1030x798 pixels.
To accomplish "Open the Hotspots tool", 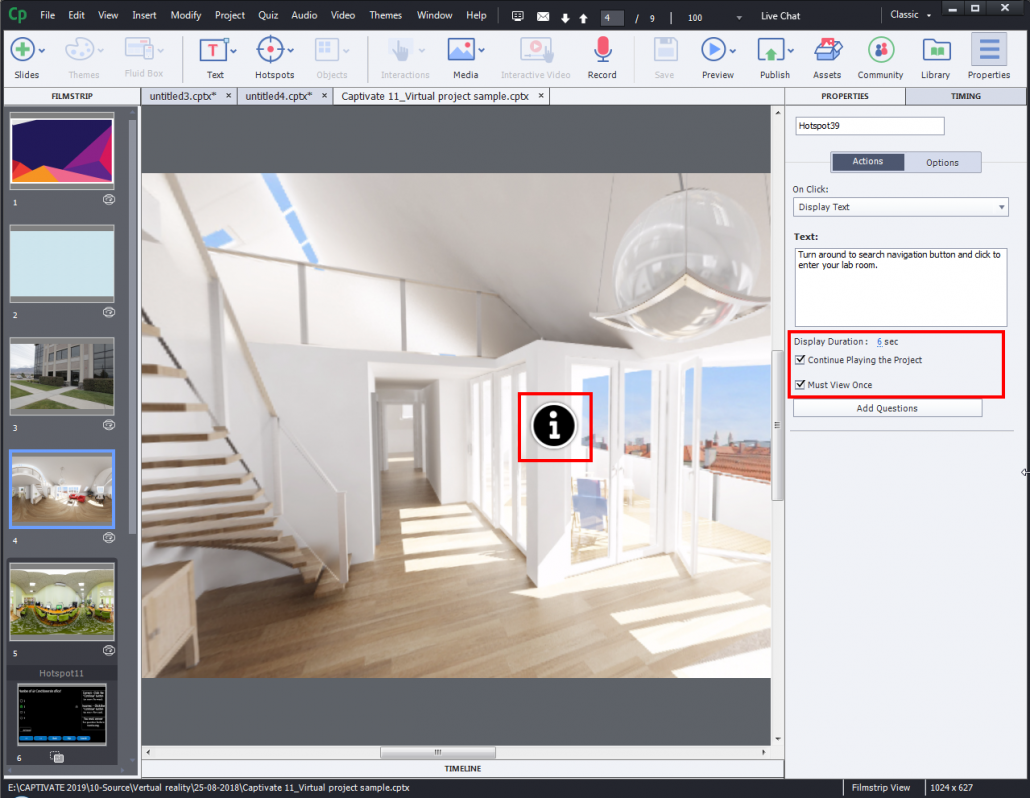I will [x=269, y=50].
